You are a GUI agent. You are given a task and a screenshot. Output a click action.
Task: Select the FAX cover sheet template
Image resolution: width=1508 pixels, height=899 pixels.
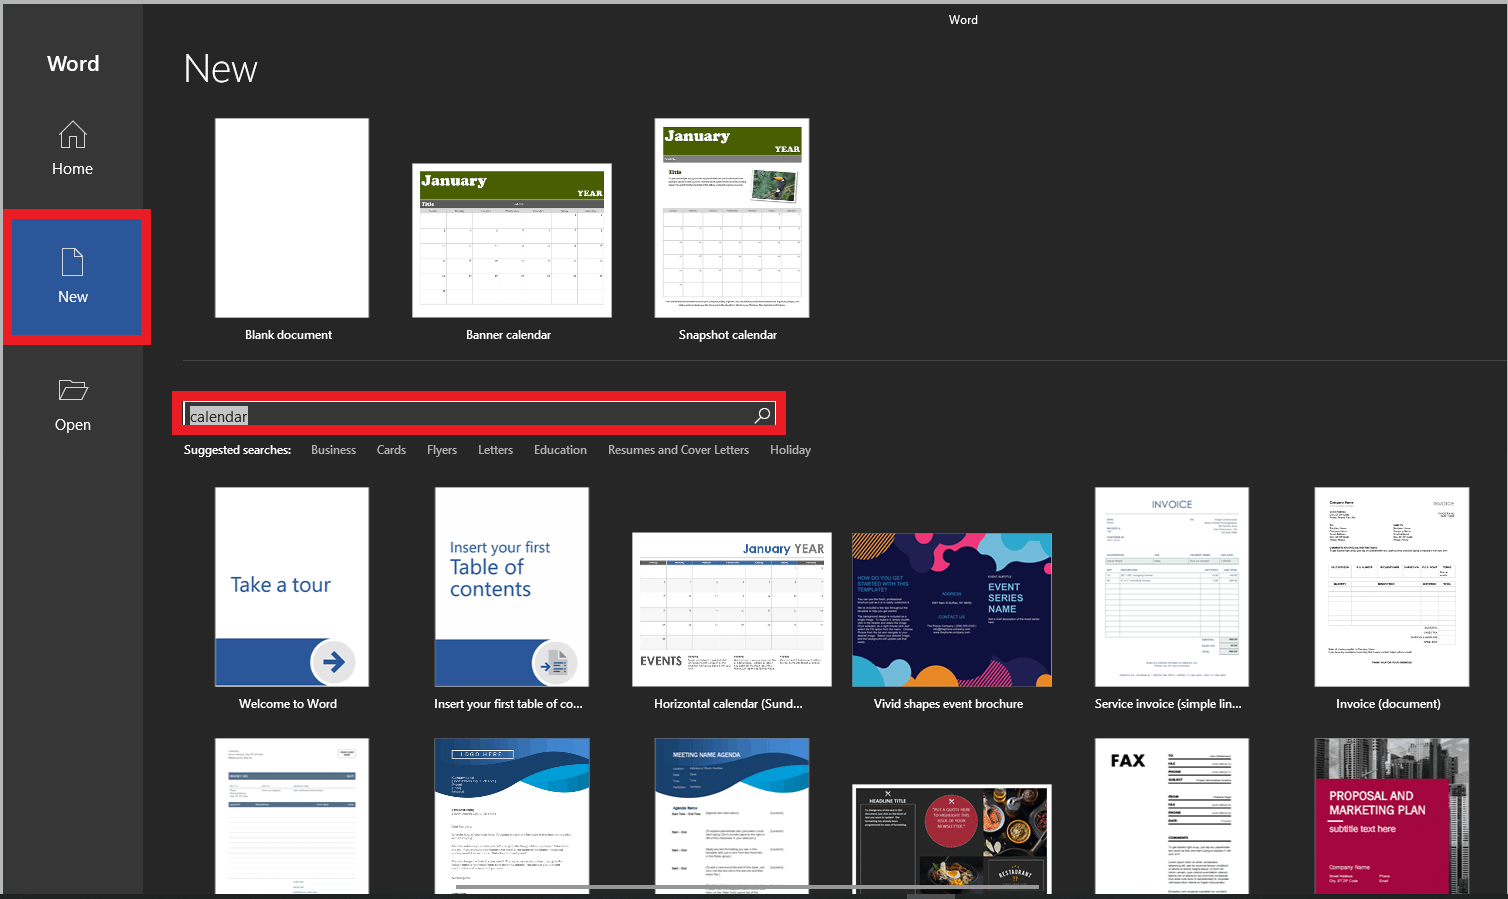click(x=1172, y=816)
